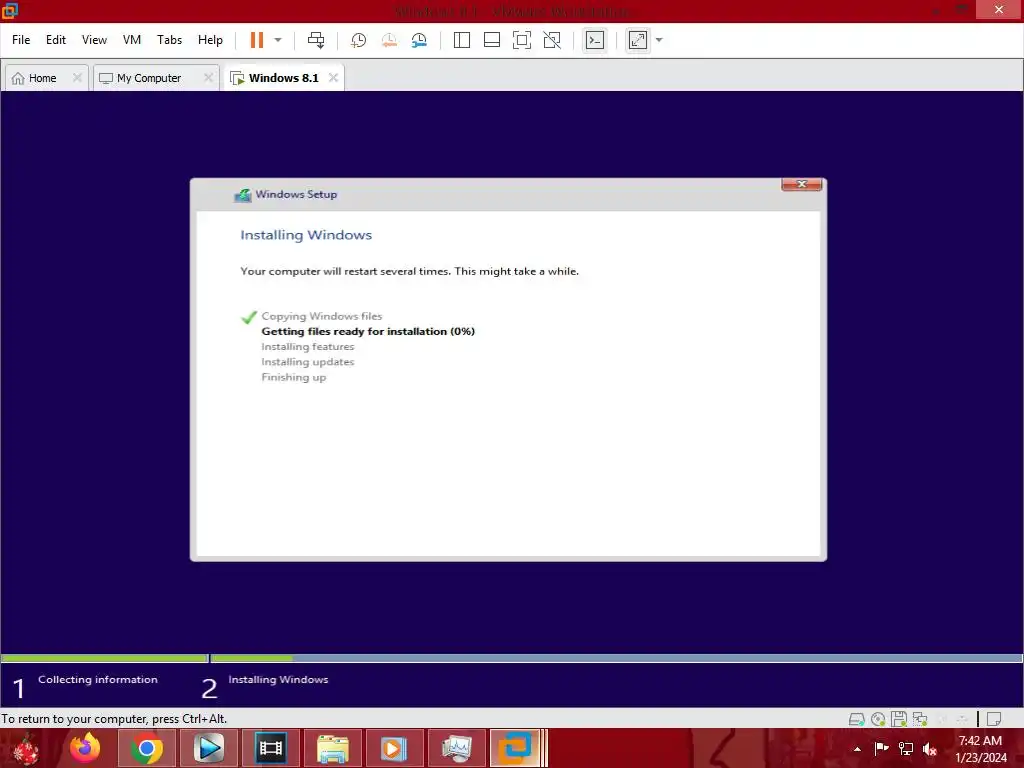This screenshot has height=768, width=1024.
Task: Open the Edit menu
Action: [56, 40]
